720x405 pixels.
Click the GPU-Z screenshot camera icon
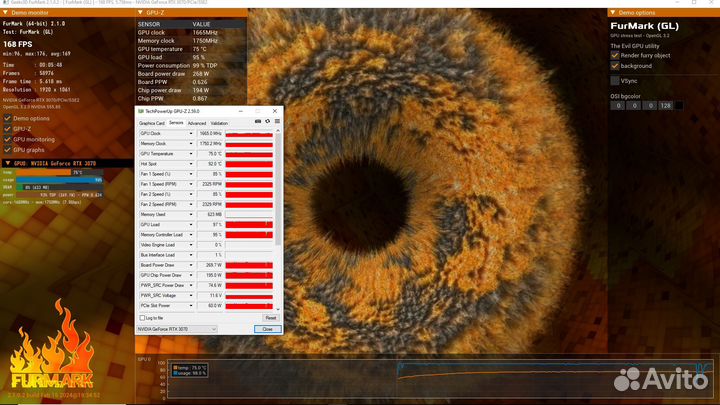258,122
